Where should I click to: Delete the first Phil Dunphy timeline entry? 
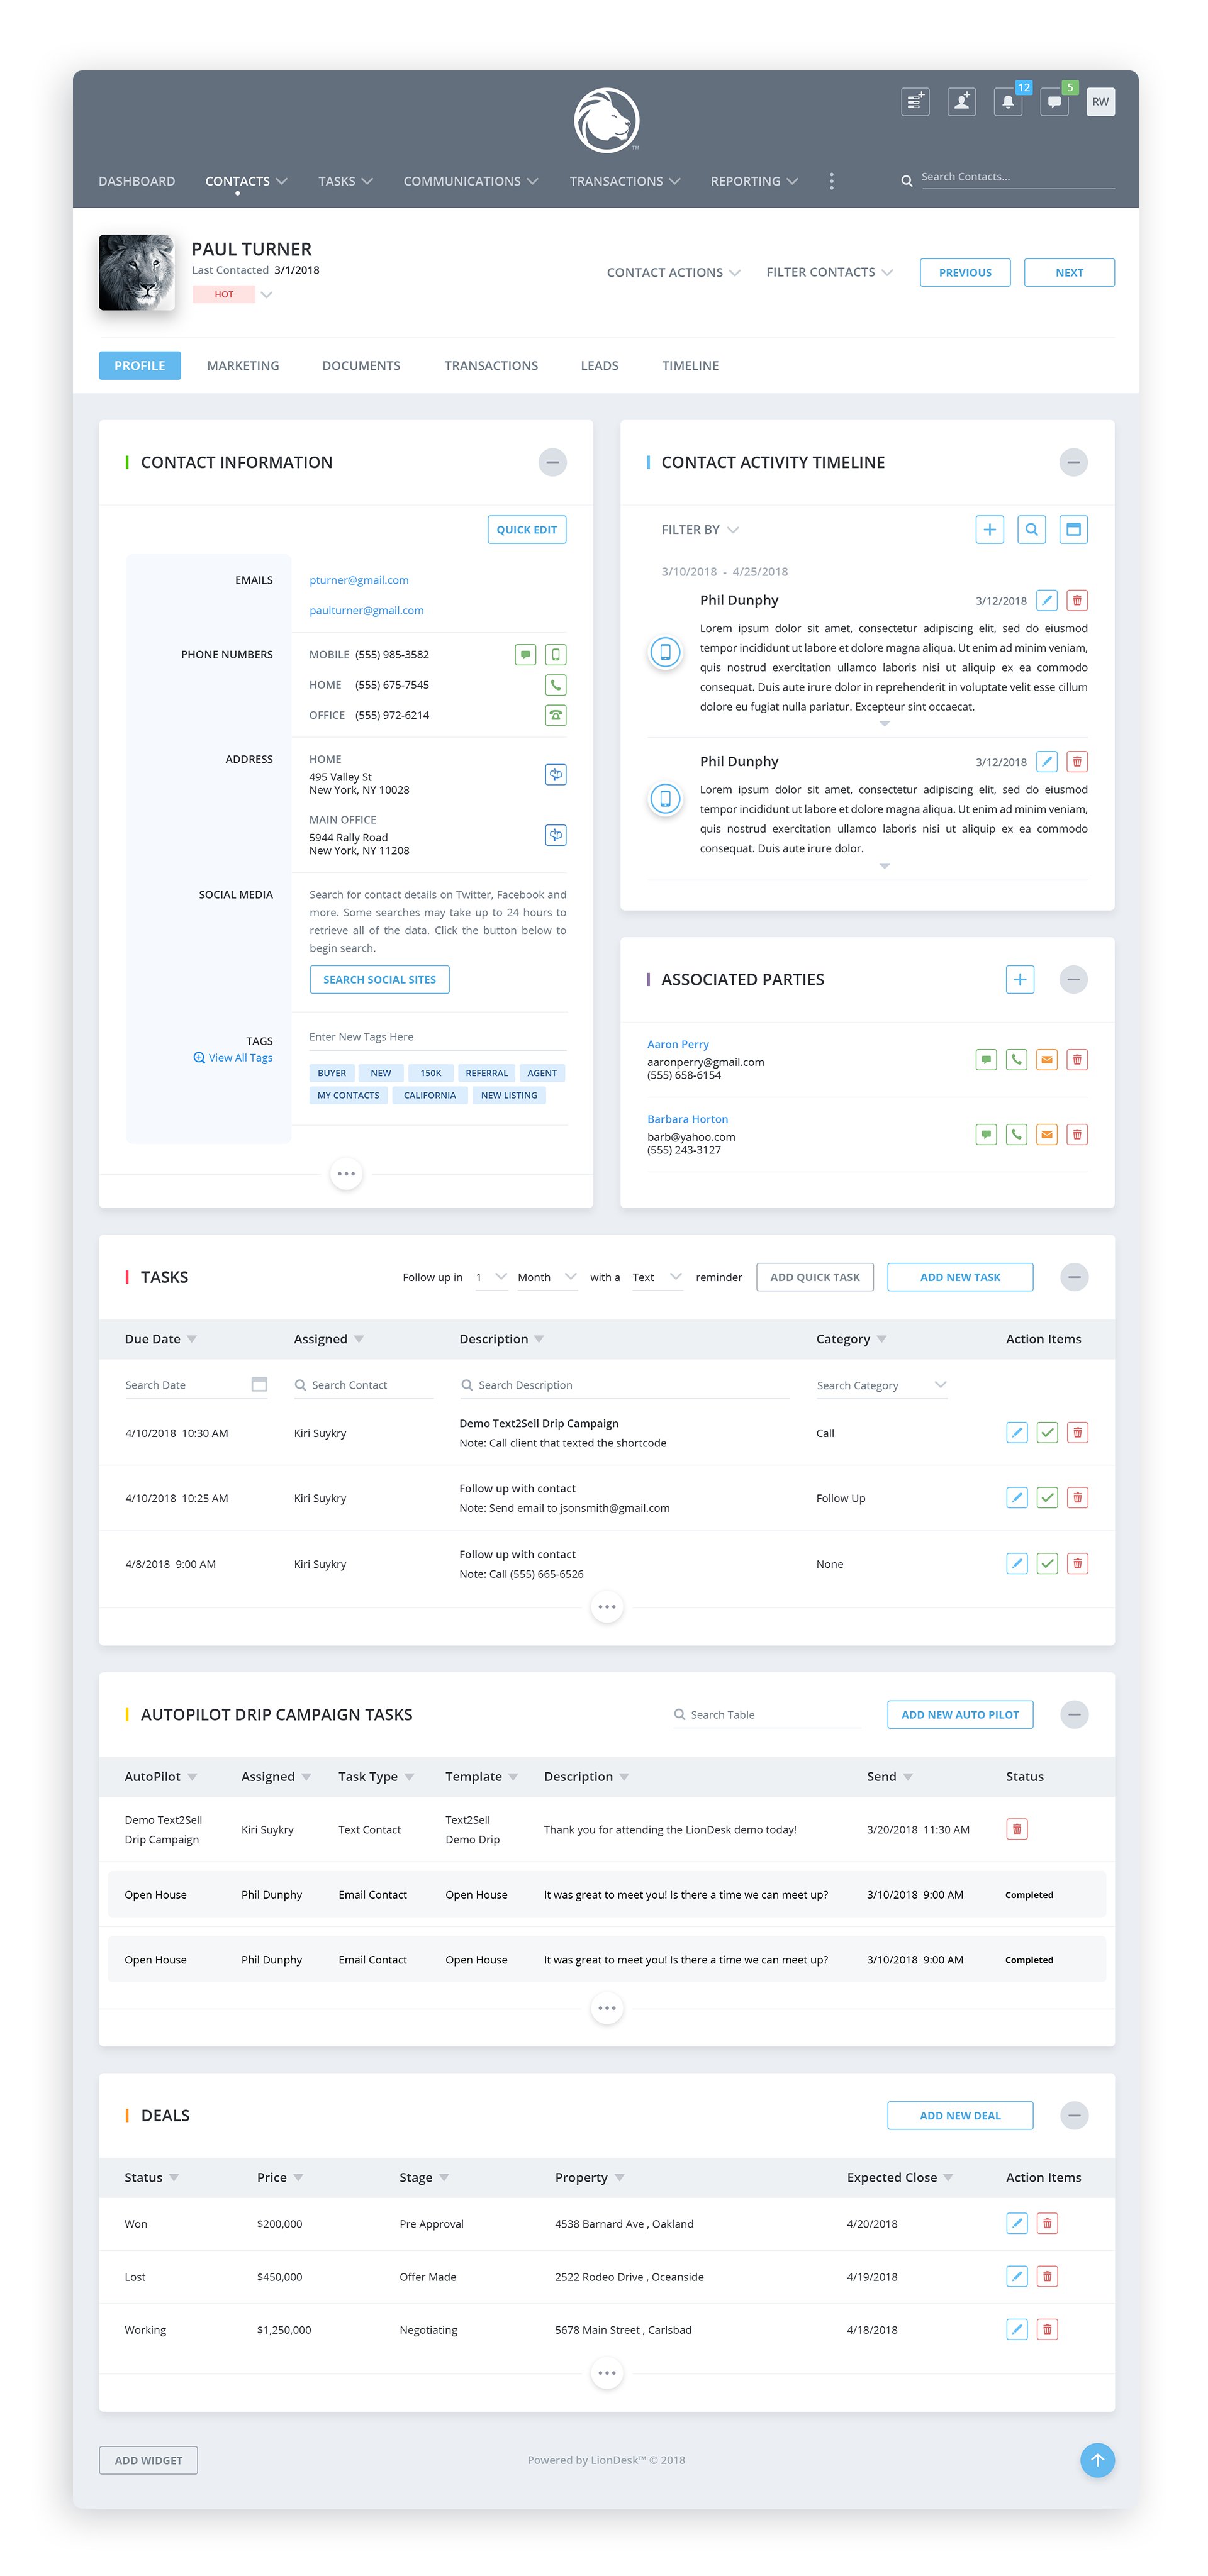pyautogui.click(x=1077, y=601)
